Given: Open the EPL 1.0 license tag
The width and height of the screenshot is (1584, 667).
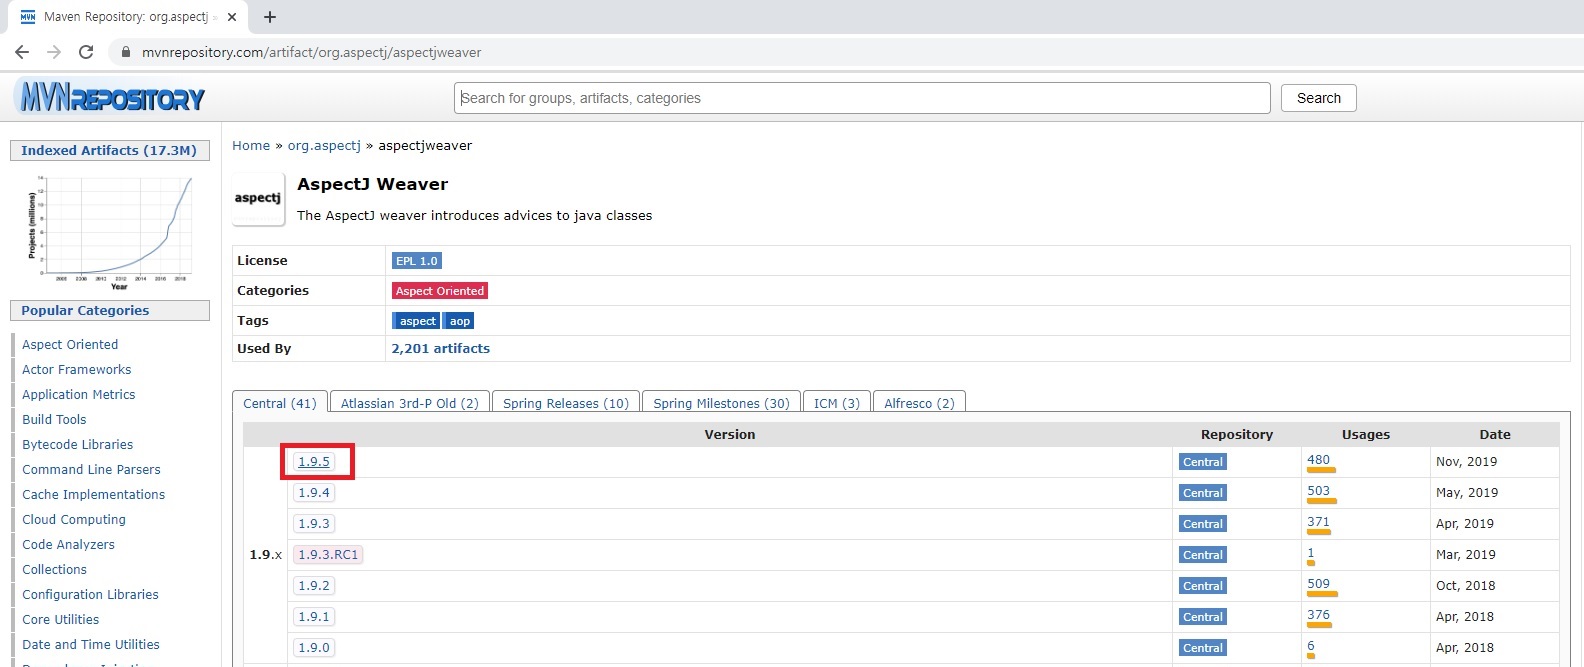Looking at the screenshot, I should pos(416,261).
